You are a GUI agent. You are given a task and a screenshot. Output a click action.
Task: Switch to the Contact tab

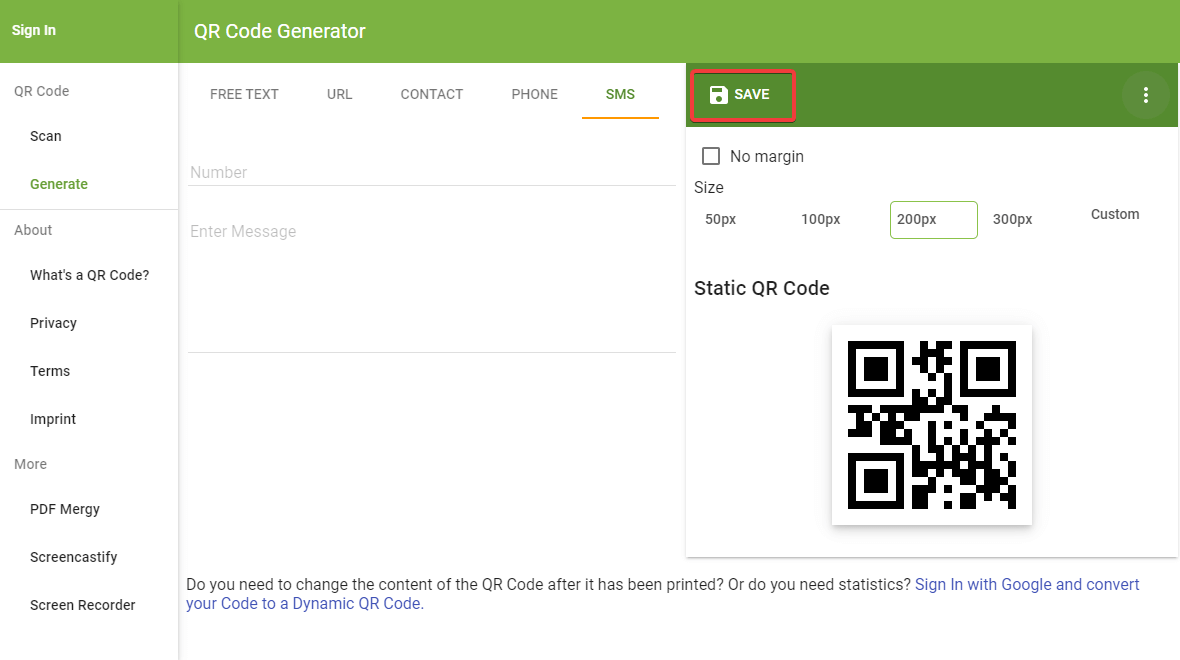tap(431, 94)
